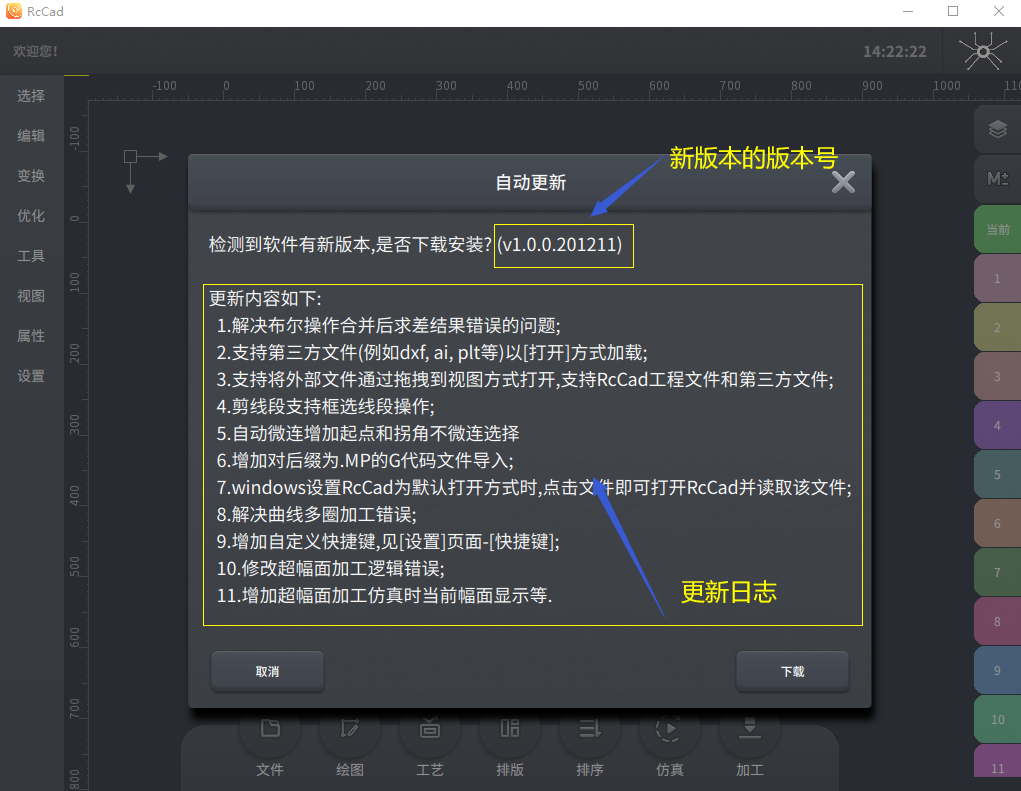Open the 选择 sidebar menu
Viewport: 1021px width, 791px height.
tap(31, 96)
